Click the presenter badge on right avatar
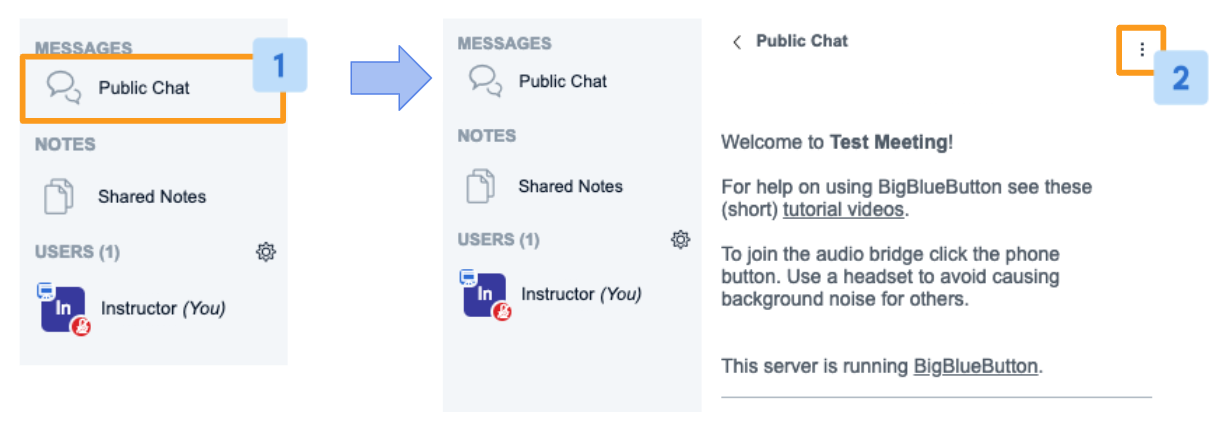This screenshot has width=1219, height=424. click(468, 277)
